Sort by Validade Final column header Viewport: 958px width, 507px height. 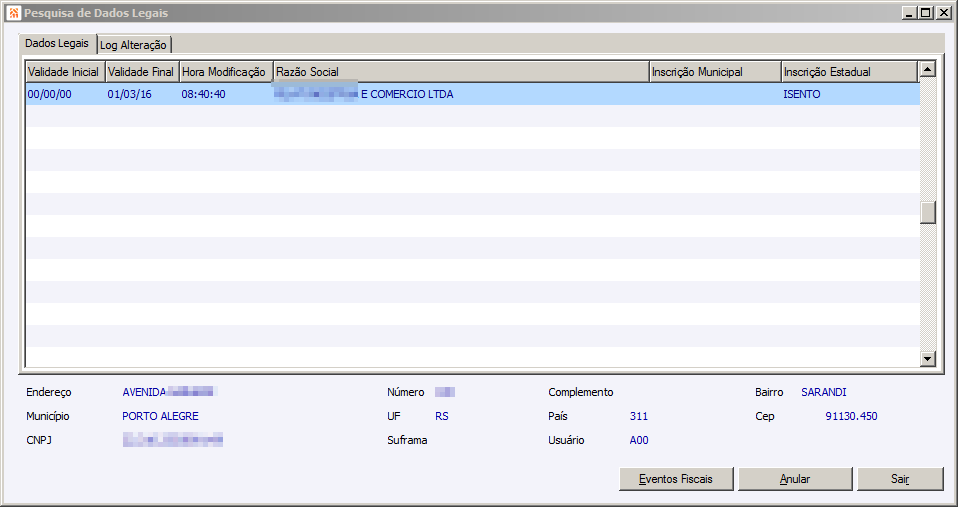pos(142,71)
